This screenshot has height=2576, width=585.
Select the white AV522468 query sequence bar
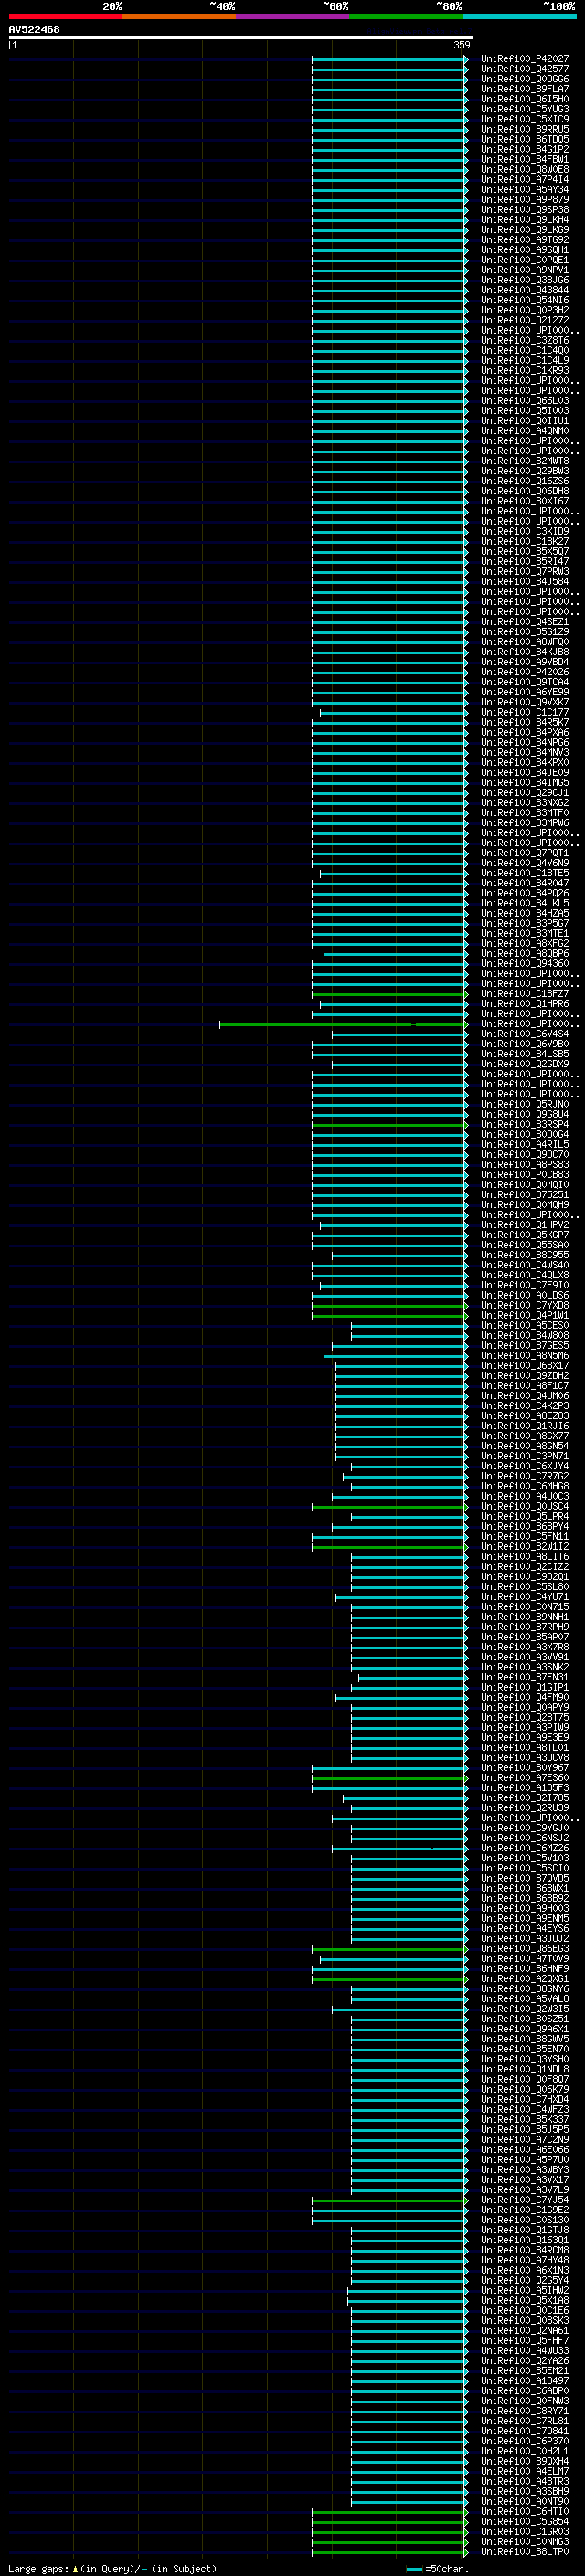[x=241, y=37]
